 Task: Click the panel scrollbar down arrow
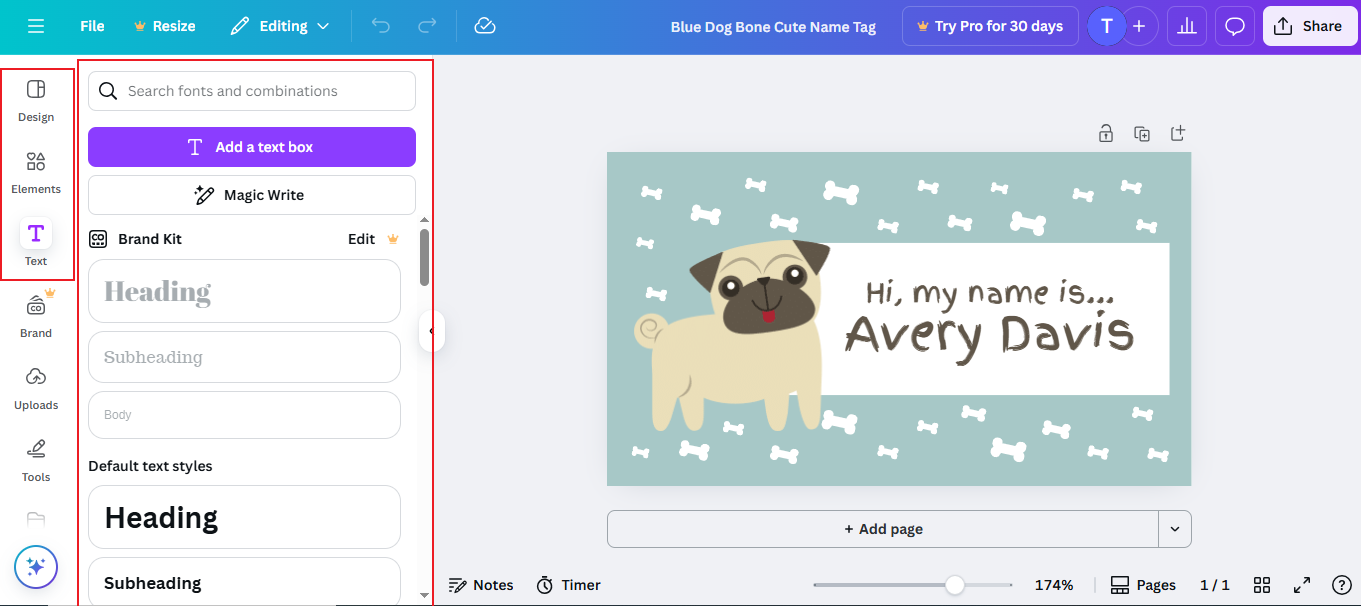point(424,595)
